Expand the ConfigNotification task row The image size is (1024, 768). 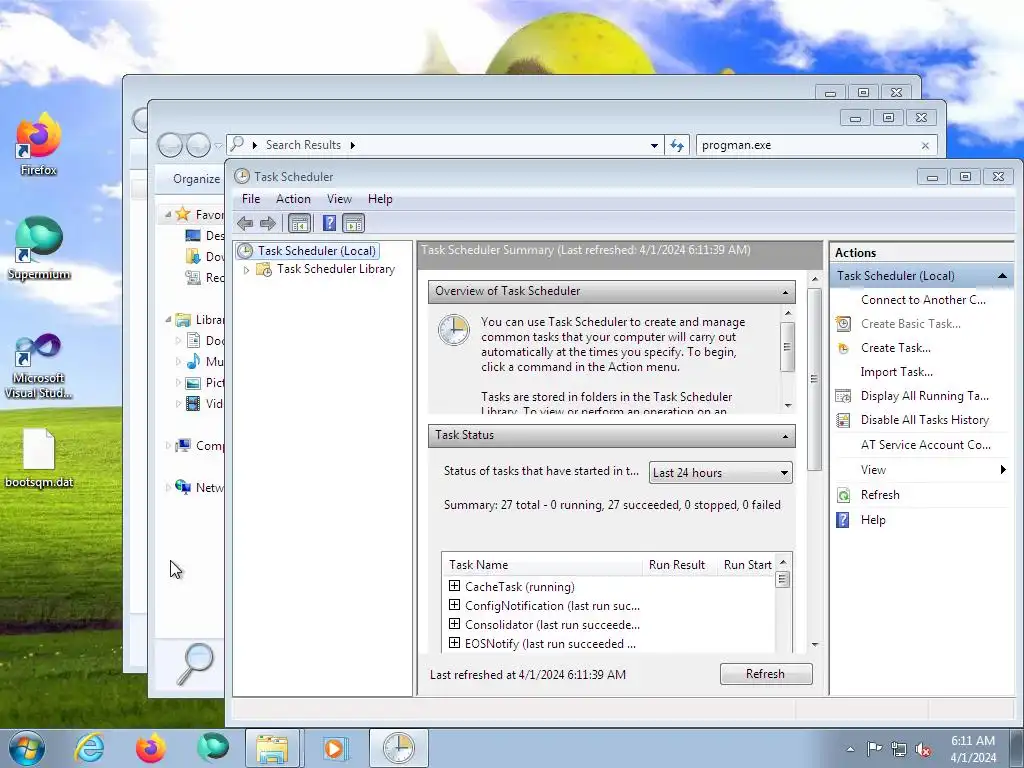455,605
